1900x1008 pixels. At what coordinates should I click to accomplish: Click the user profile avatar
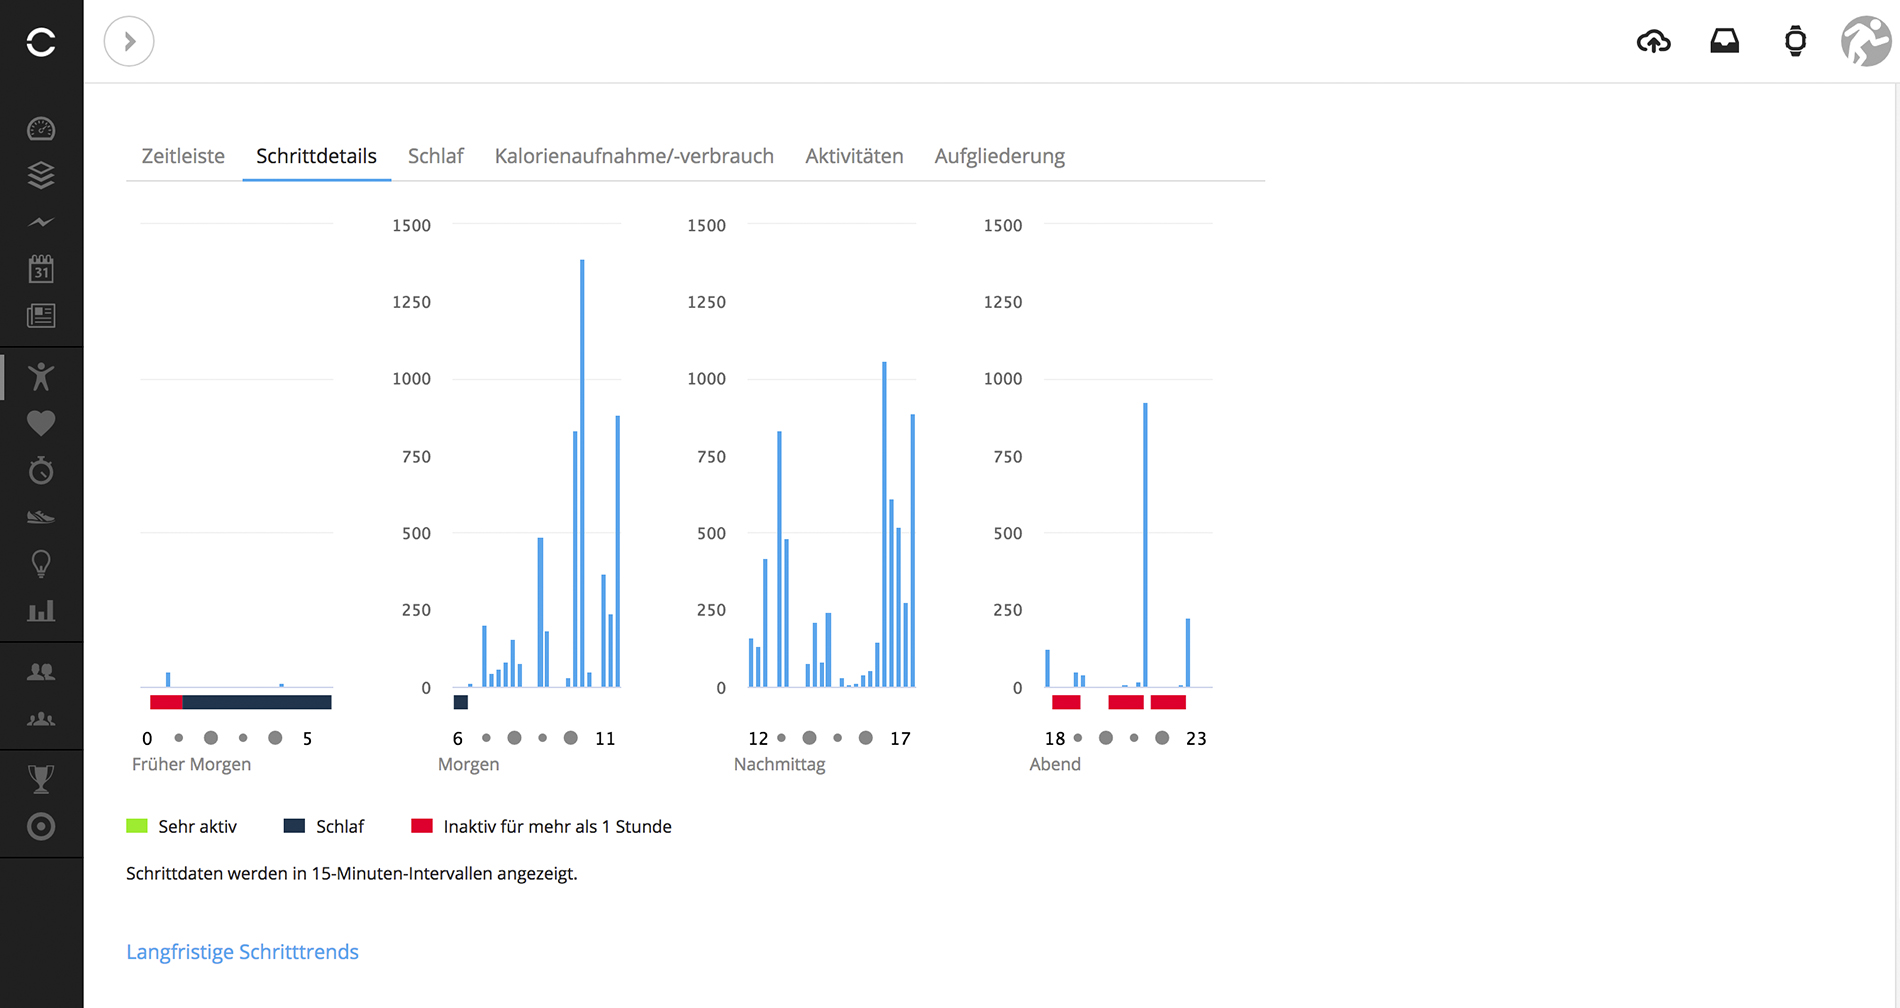pyautogui.click(x=1865, y=42)
